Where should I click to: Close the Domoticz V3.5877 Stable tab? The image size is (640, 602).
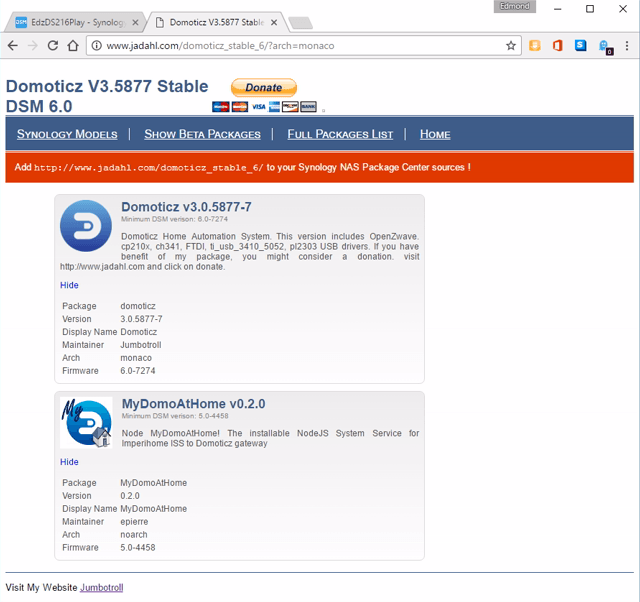(274, 22)
